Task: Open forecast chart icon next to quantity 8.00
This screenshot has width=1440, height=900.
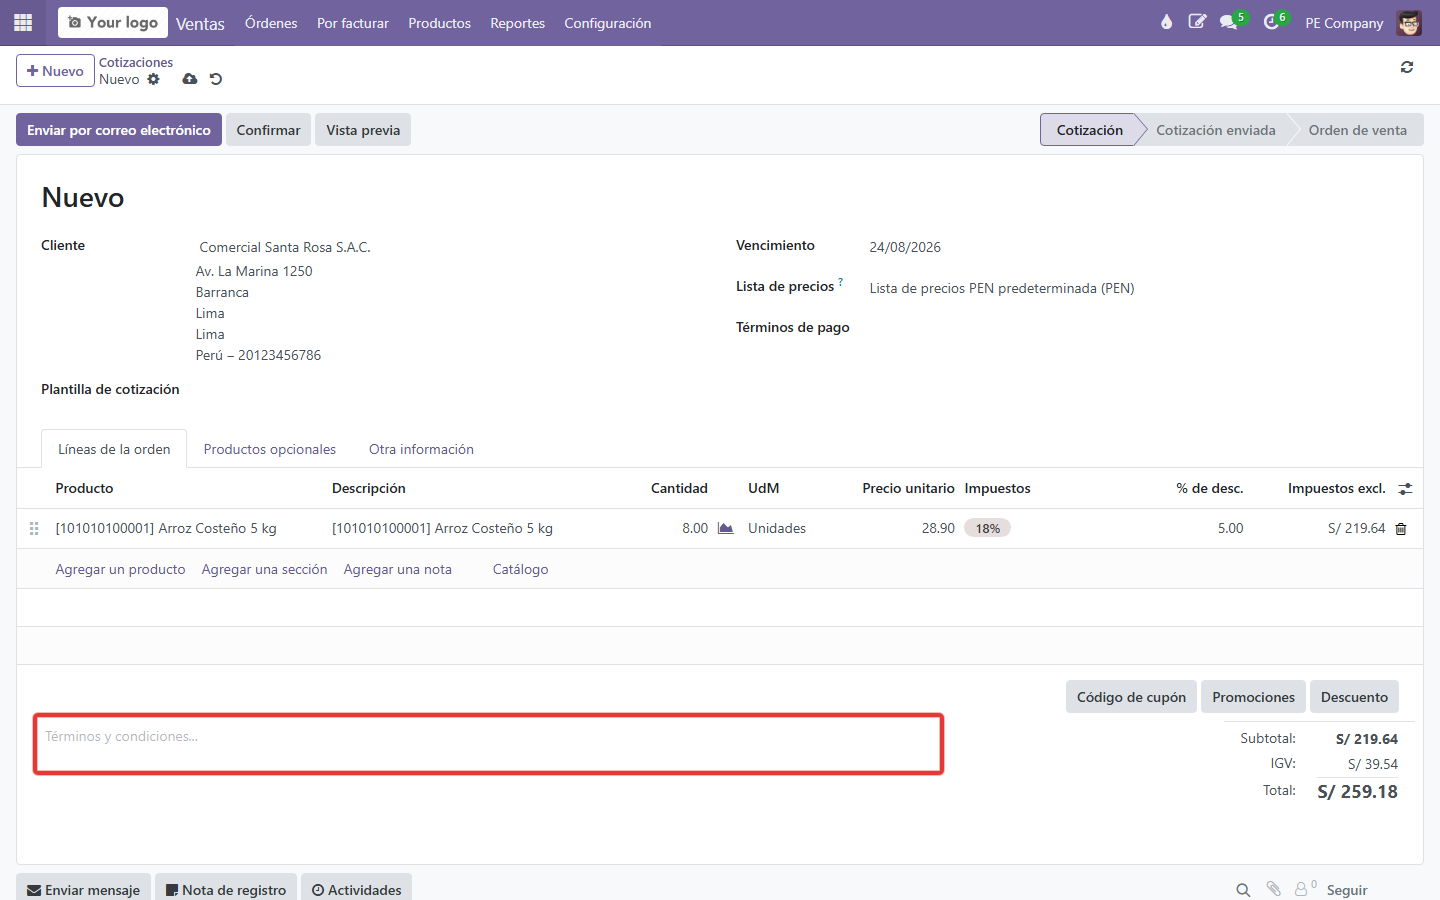Action: tap(726, 528)
